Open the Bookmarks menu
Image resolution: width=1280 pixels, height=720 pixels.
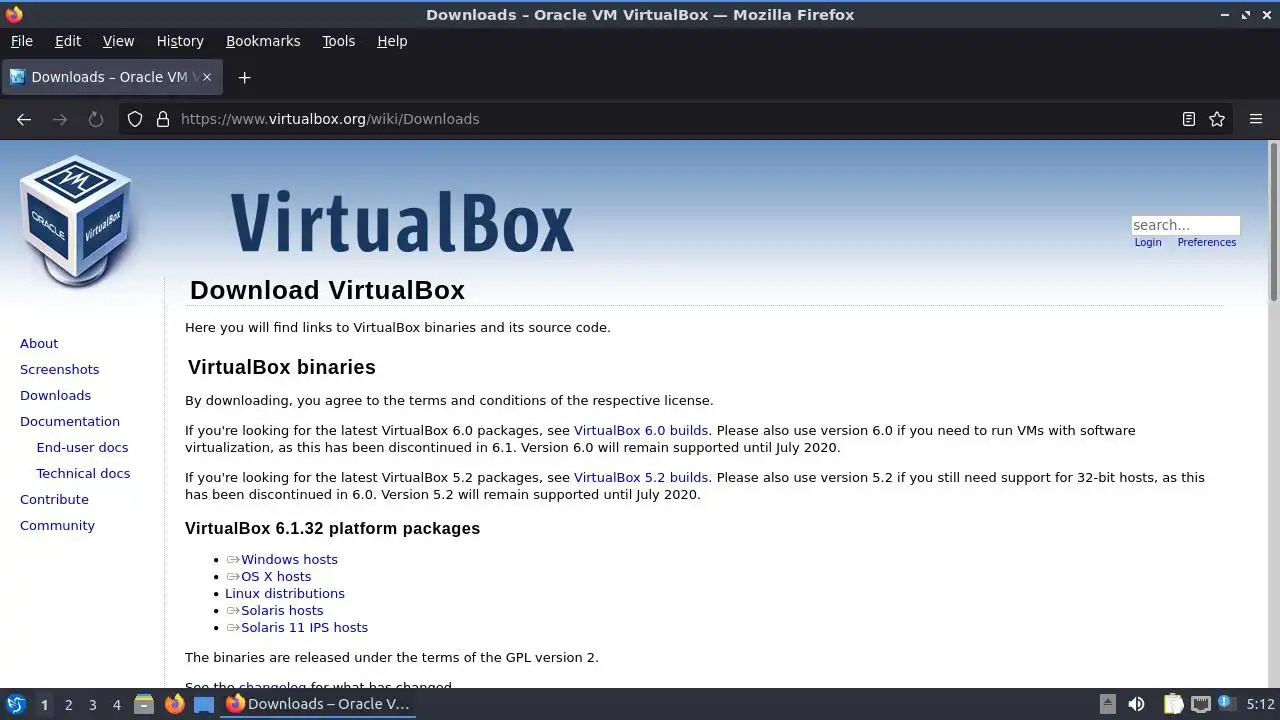(263, 41)
